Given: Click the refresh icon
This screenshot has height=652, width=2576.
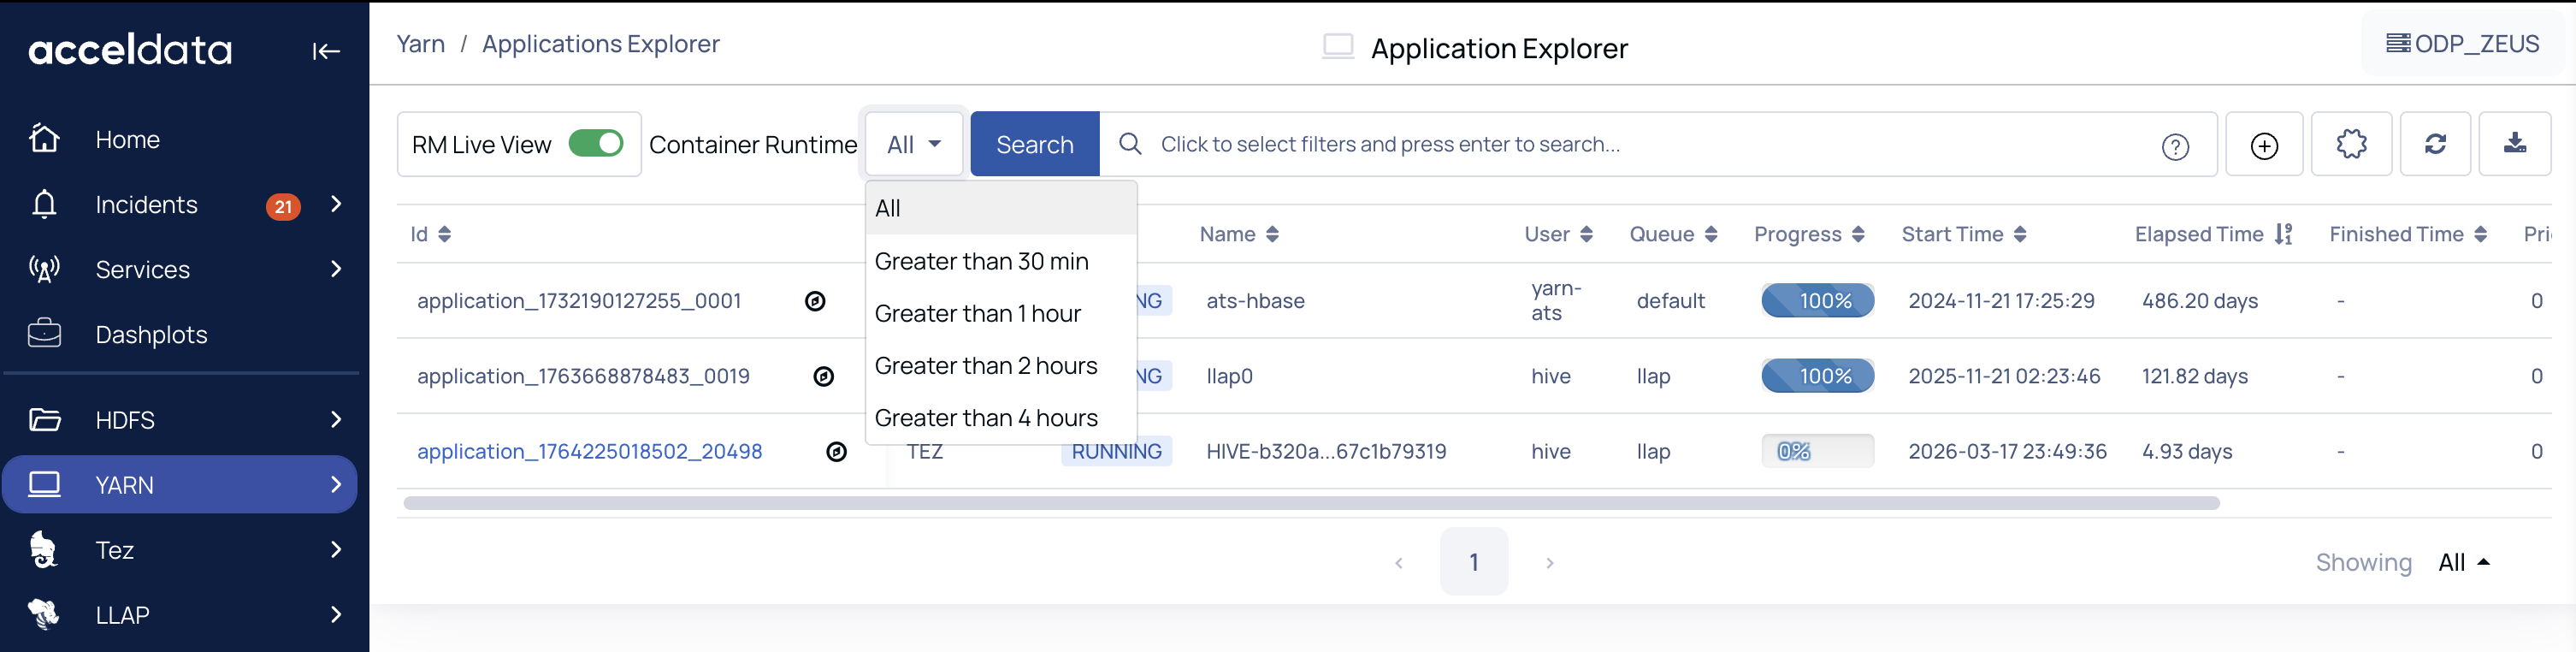Looking at the screenshot, I should 2434,144.
